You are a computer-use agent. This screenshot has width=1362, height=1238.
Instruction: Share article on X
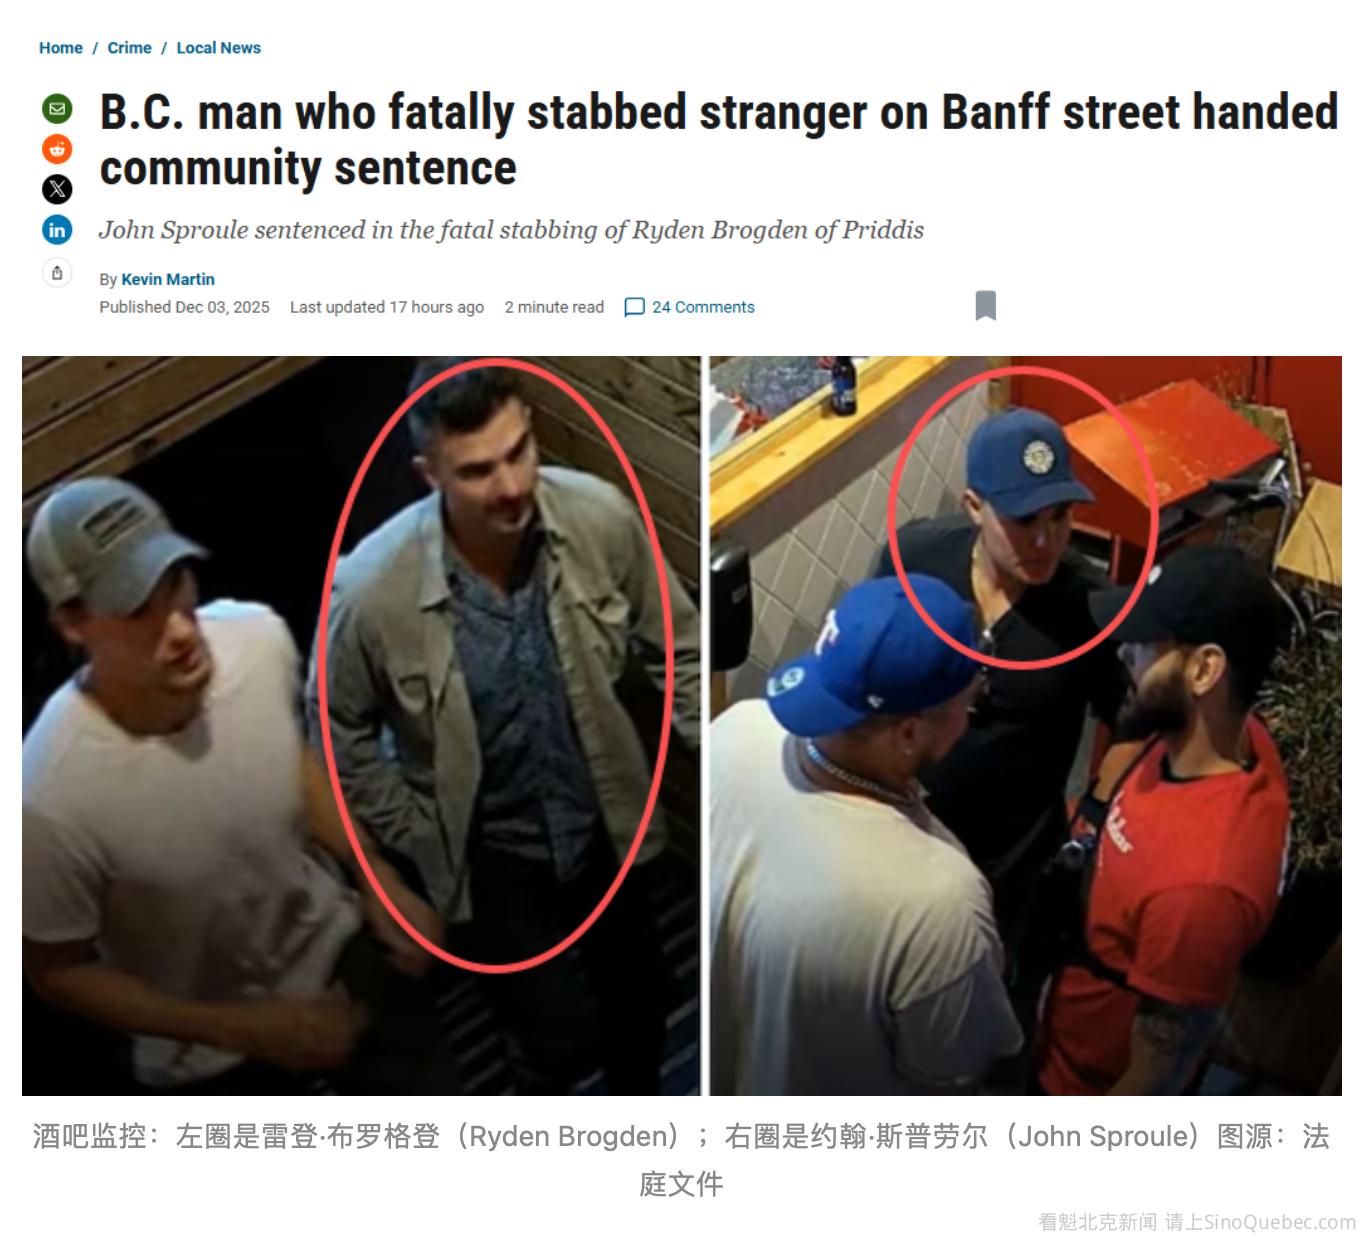(57, 189)
